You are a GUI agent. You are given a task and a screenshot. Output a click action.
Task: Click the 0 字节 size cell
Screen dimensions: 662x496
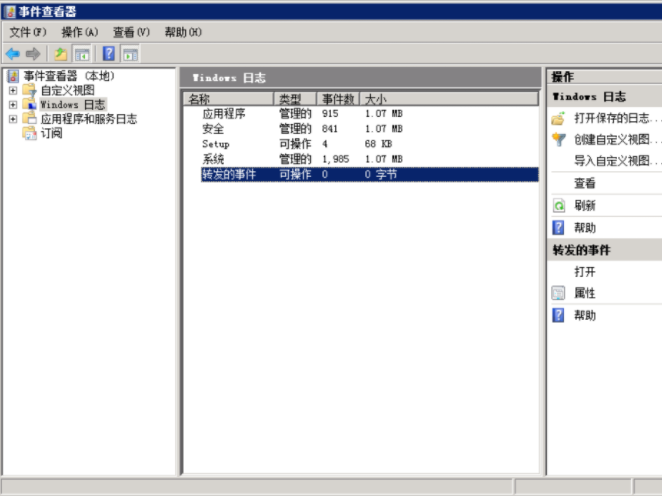click(381, 174)
